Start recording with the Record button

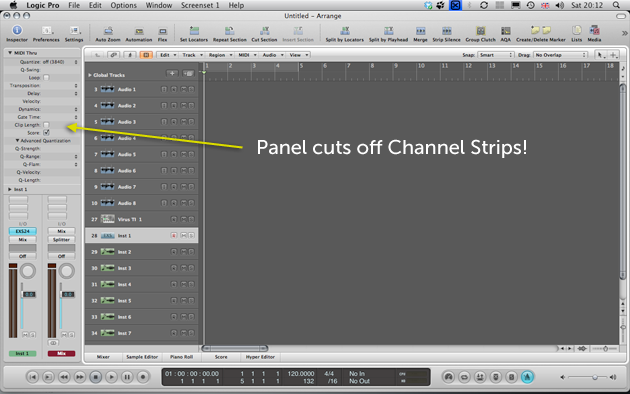pyautogui.click(x=143, y=377)
